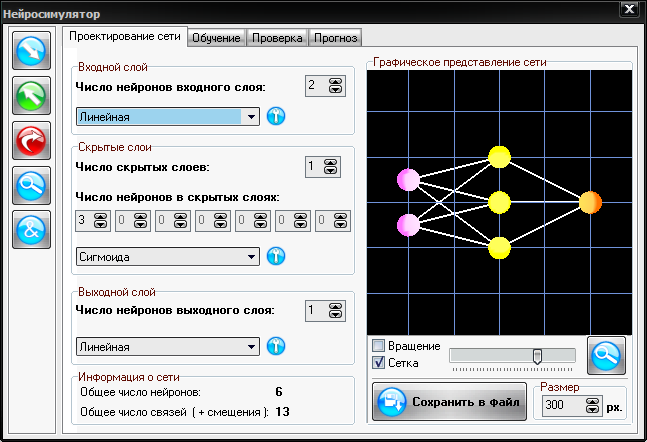Open input layer activation function settings wrench
This screenshot has width=647, height=442.
(276, 117)
